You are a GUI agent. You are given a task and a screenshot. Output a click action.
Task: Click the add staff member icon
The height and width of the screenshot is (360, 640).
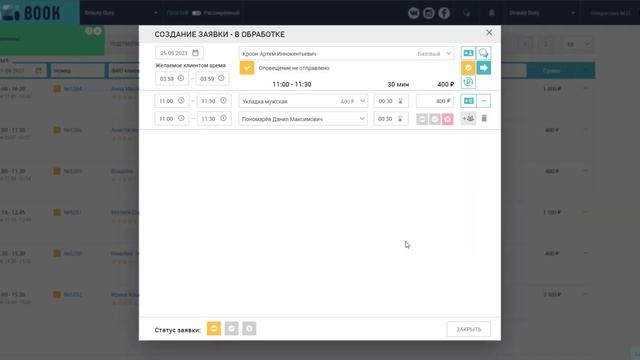469,118
